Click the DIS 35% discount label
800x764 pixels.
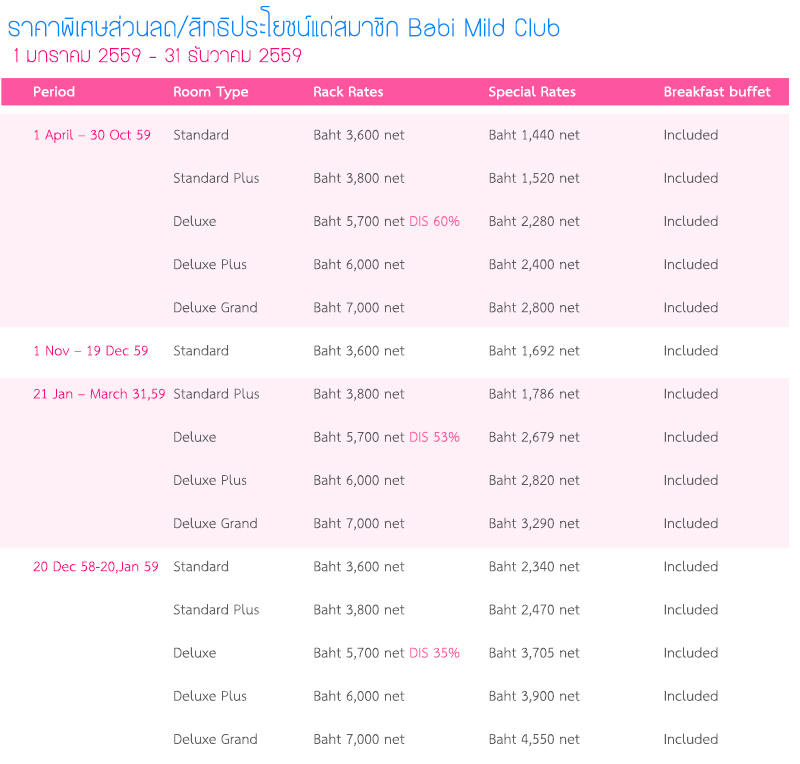[x=434, y=654]
